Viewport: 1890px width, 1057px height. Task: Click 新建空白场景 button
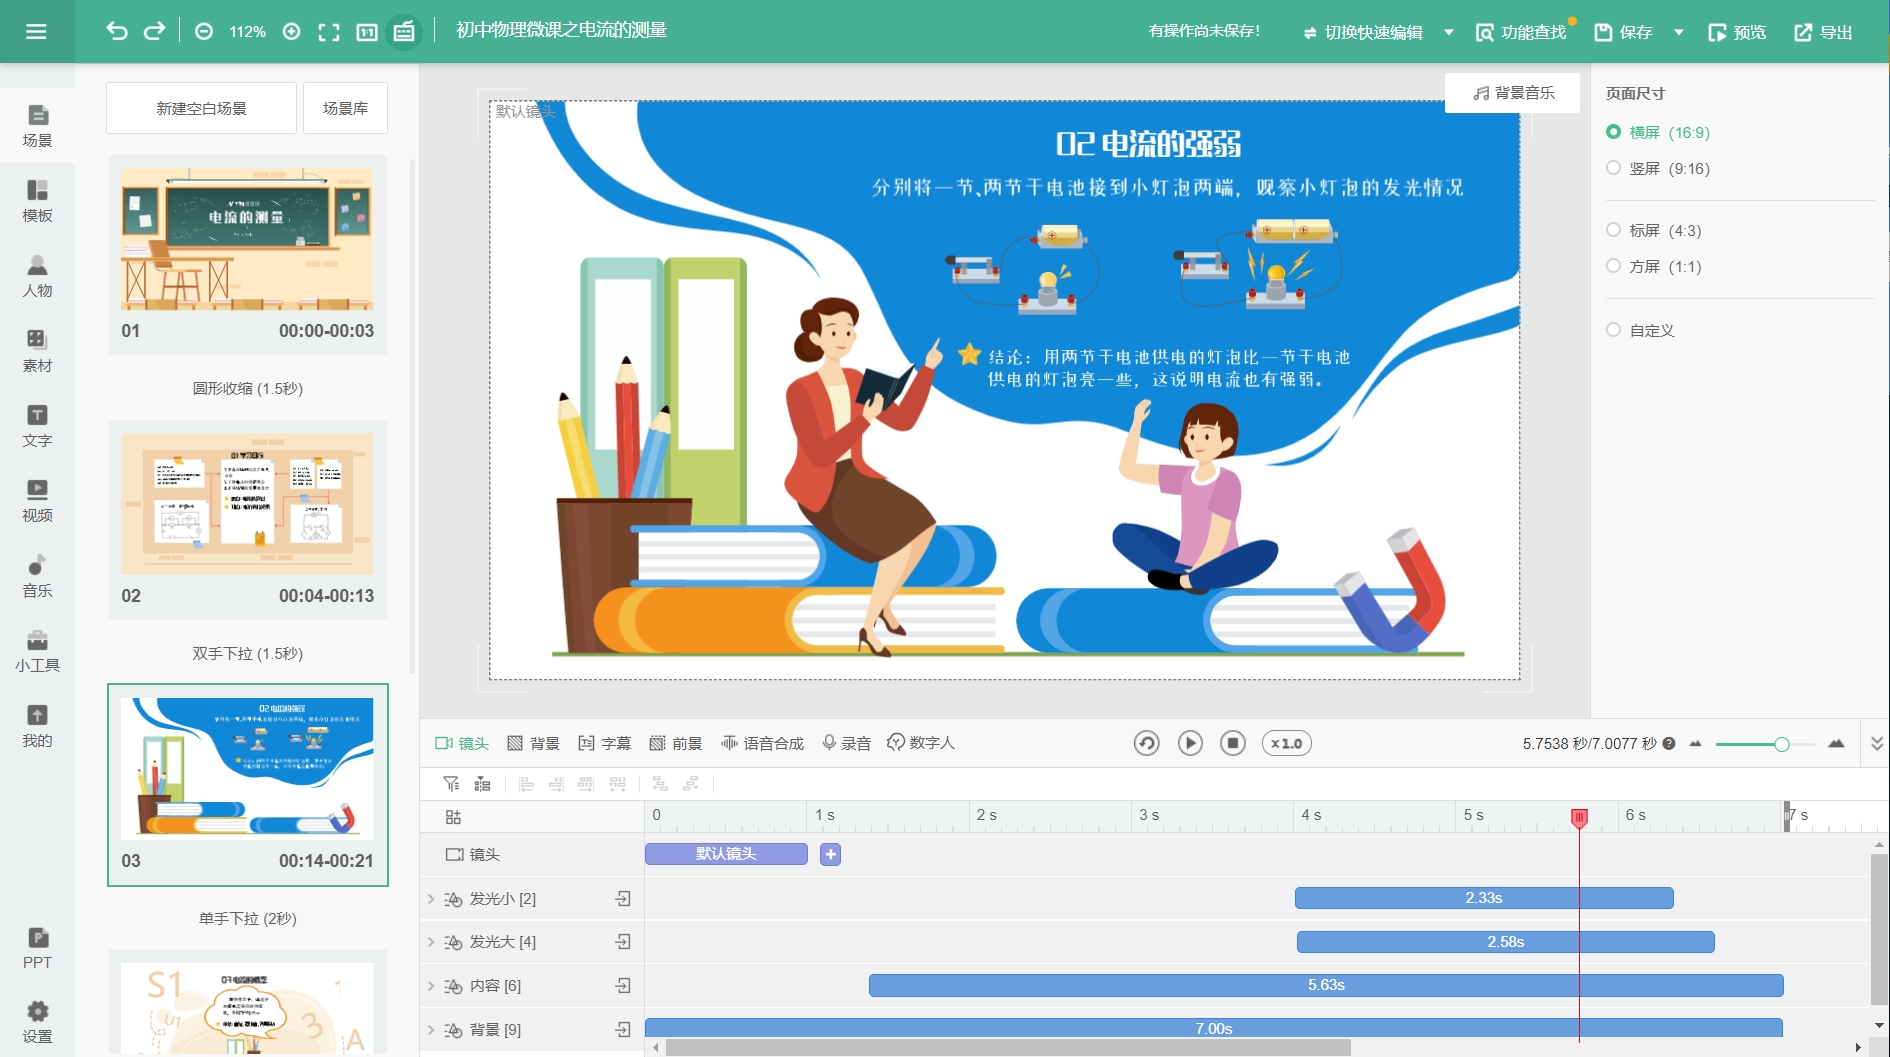pos(201,108)
